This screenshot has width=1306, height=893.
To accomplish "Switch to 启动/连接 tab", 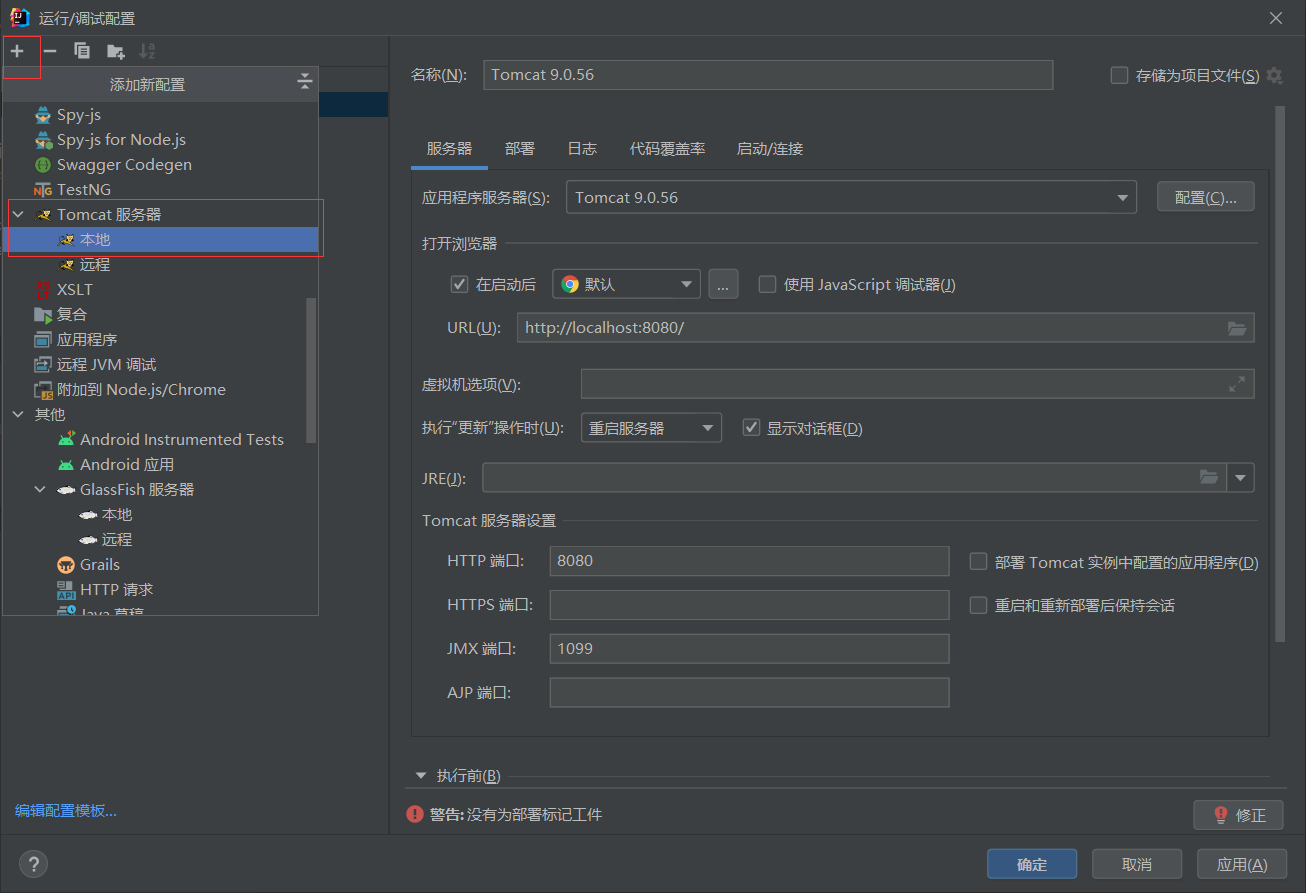I will click(x=770, y=149).
